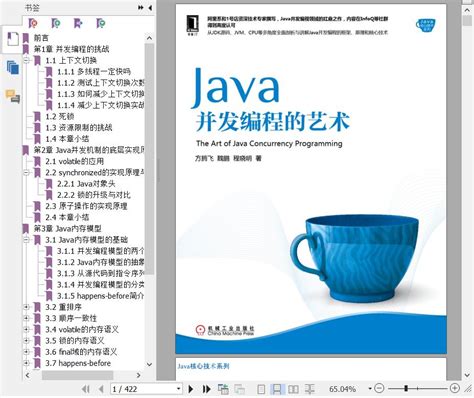Click the bookmark panel scroll left arrow

click(27, 375)
